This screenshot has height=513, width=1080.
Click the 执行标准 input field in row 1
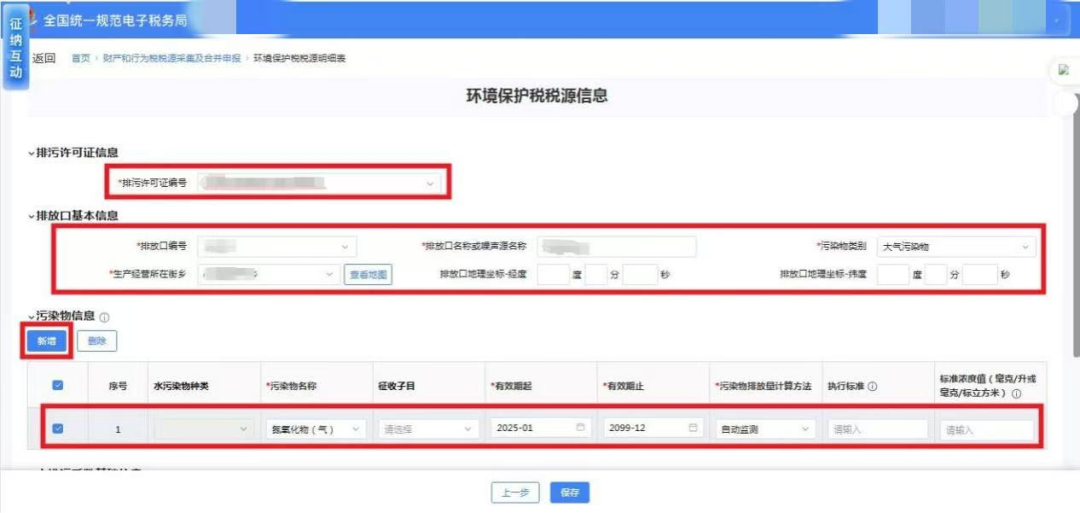pos(875,428)
